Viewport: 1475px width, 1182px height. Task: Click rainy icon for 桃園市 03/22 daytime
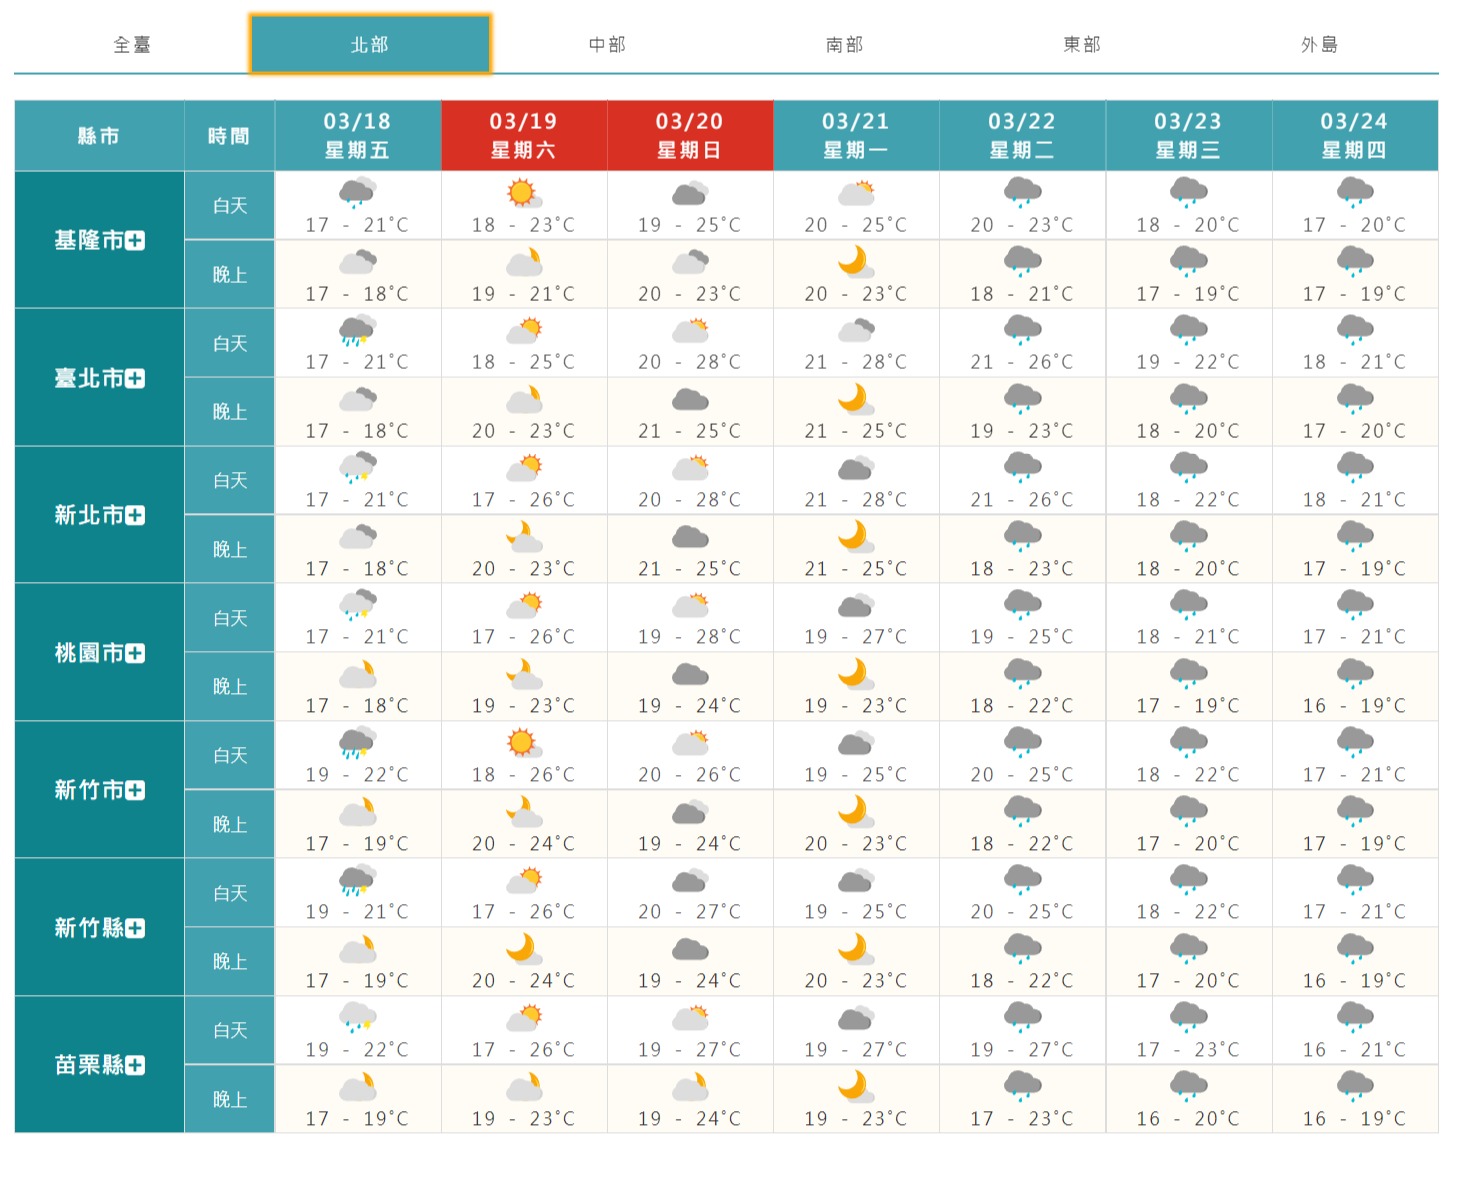point(1022,605)
